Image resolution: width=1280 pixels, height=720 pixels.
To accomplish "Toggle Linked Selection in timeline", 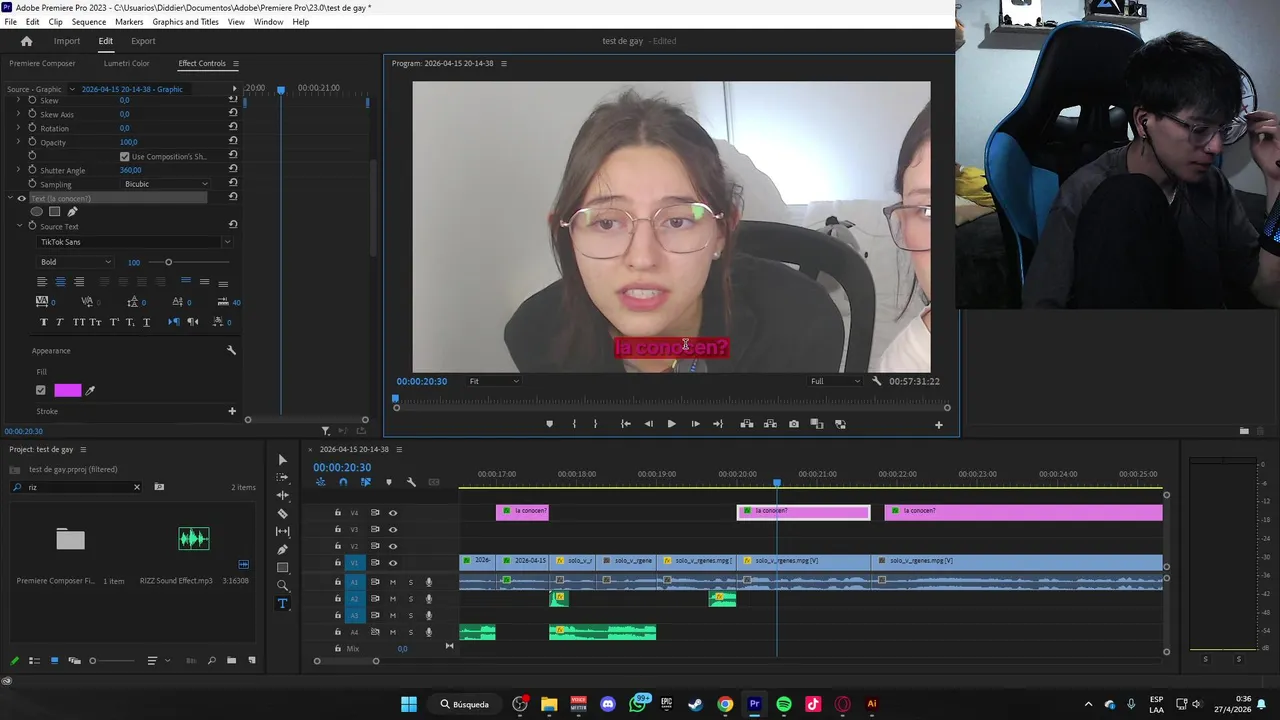I will pos(365,482).
